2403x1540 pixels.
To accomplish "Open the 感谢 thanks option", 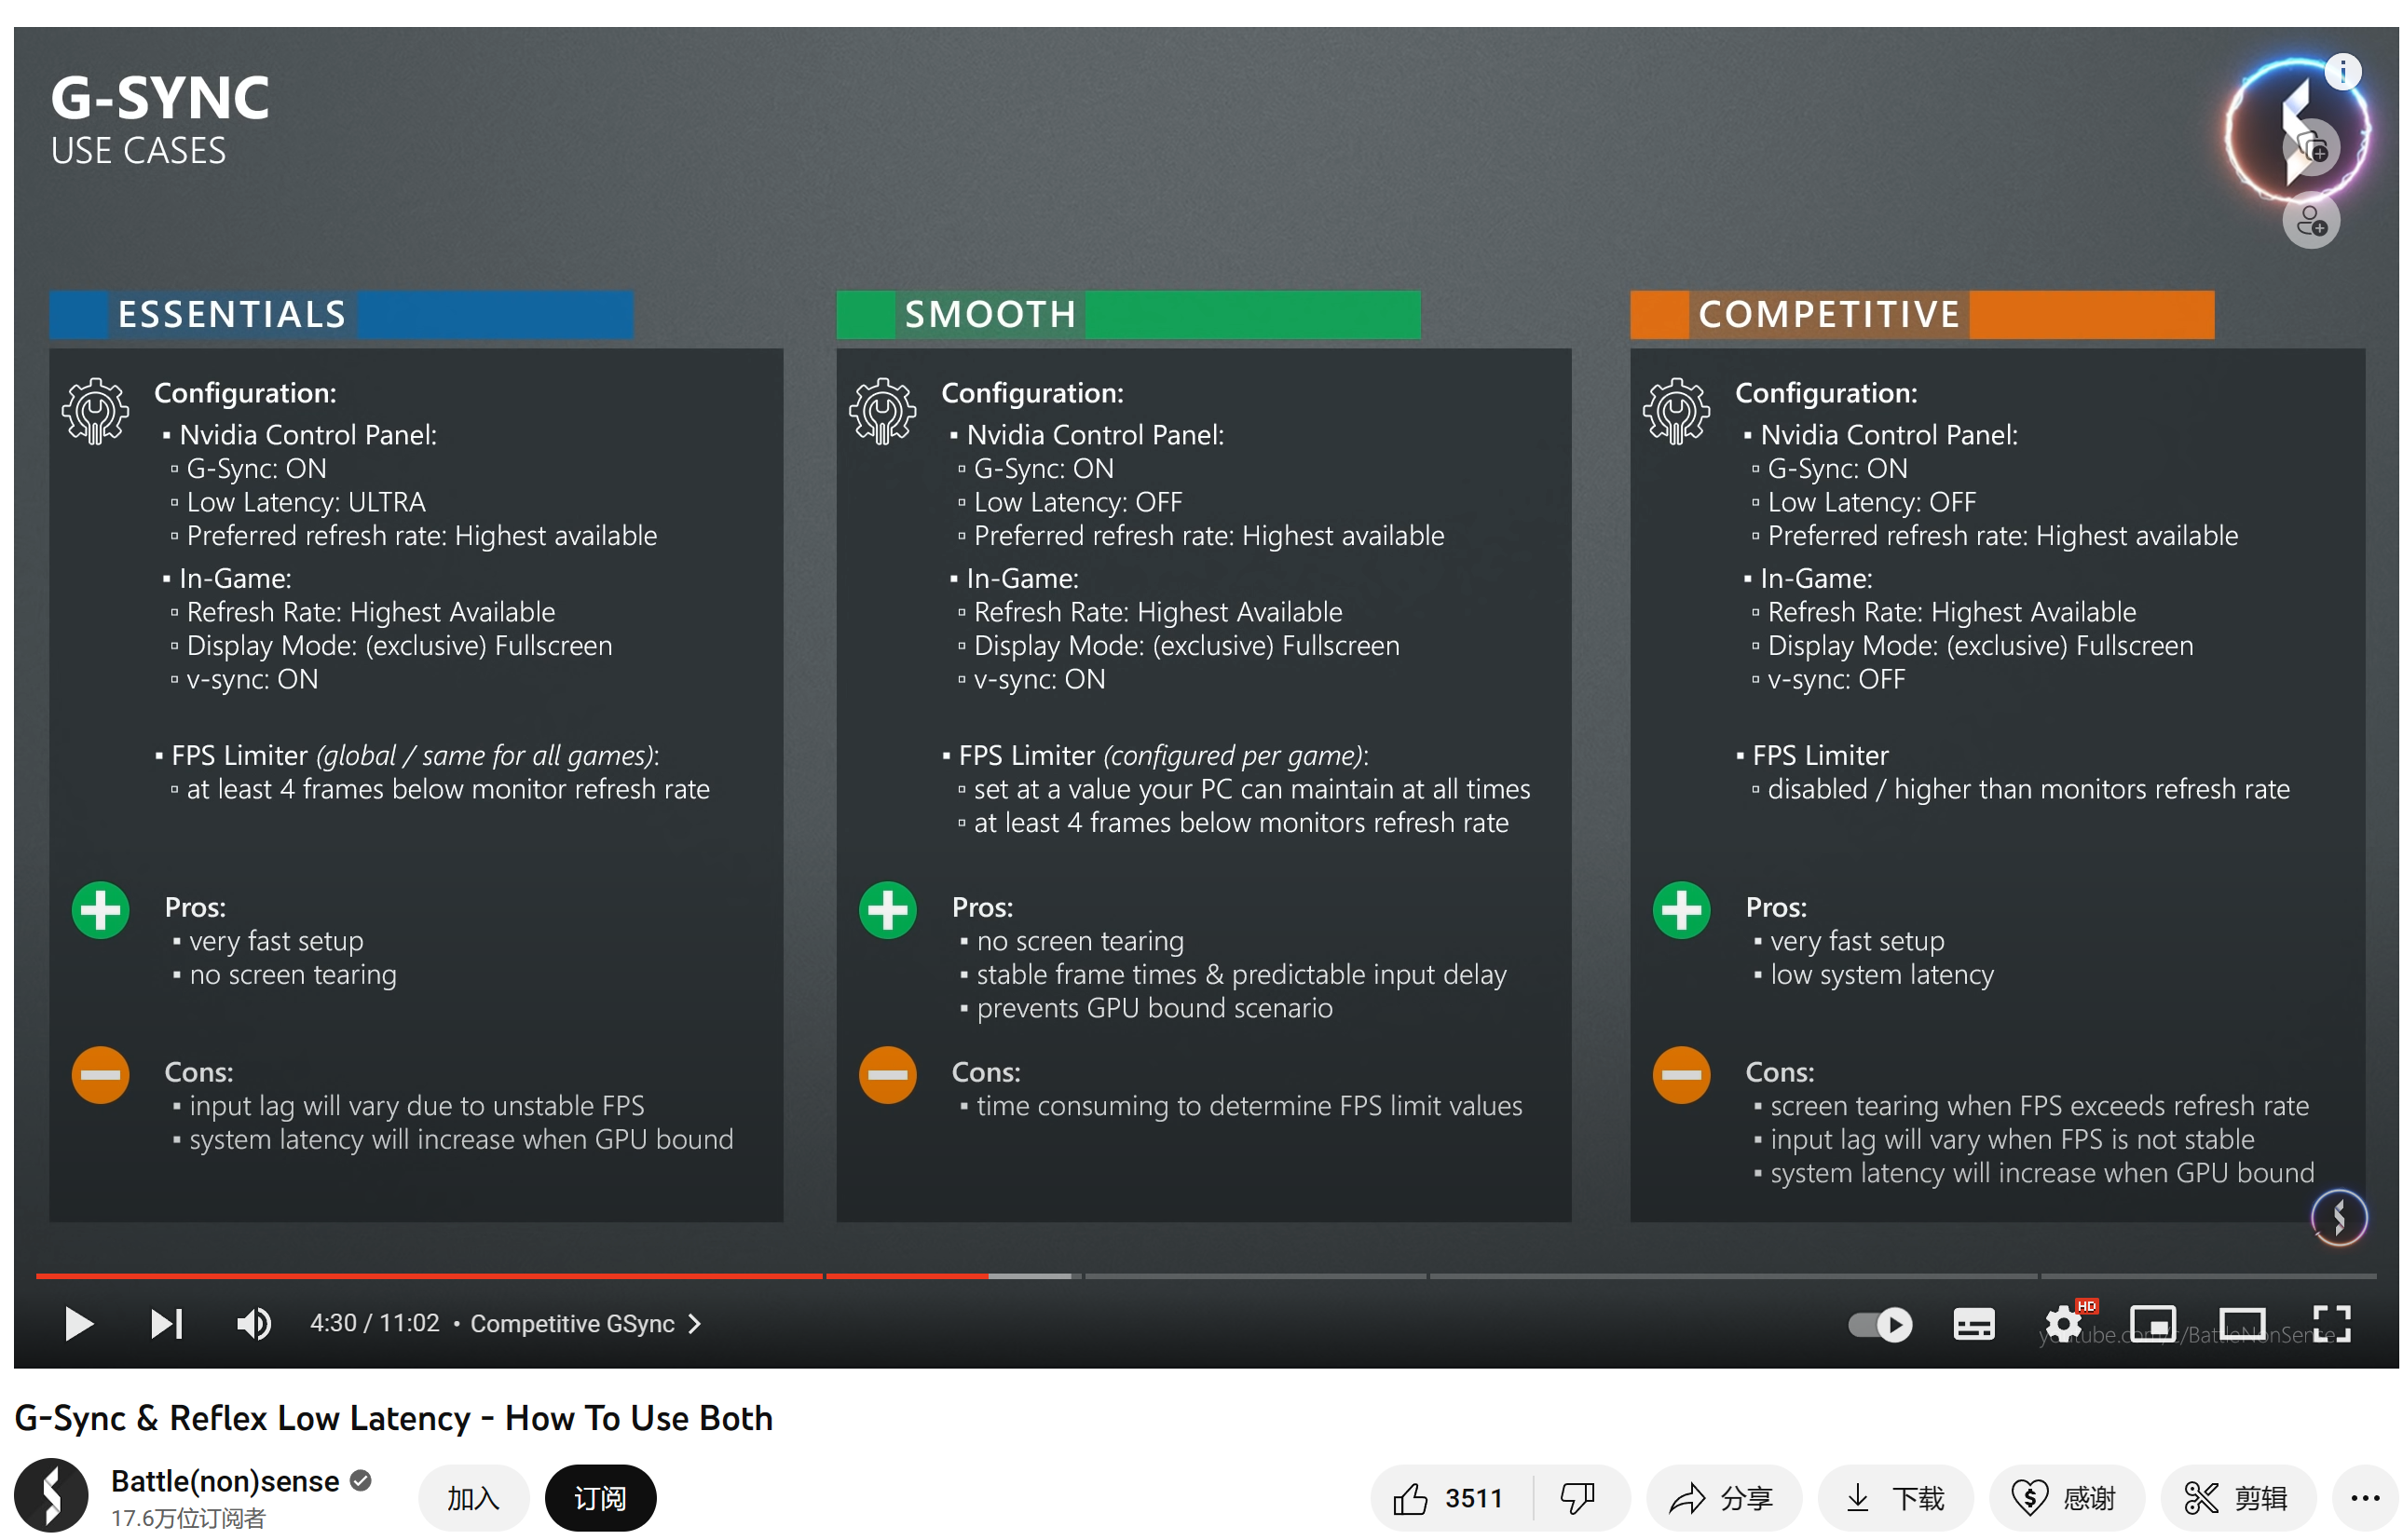I will 2065,1497.
